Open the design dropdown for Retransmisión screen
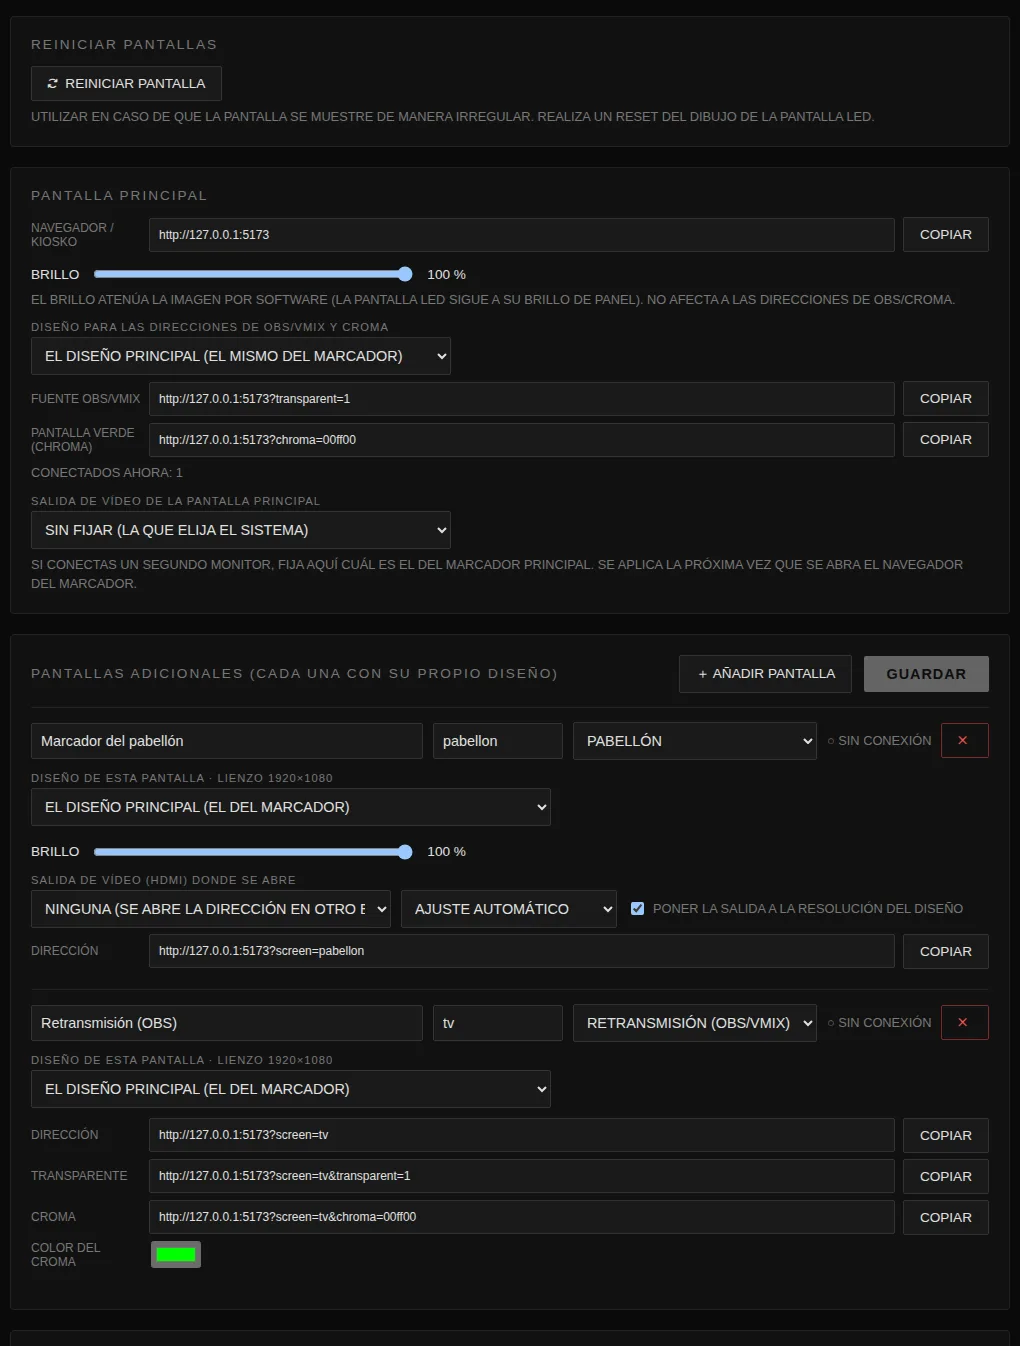Viewport: 1020px width, 1346px height. 291,1089
